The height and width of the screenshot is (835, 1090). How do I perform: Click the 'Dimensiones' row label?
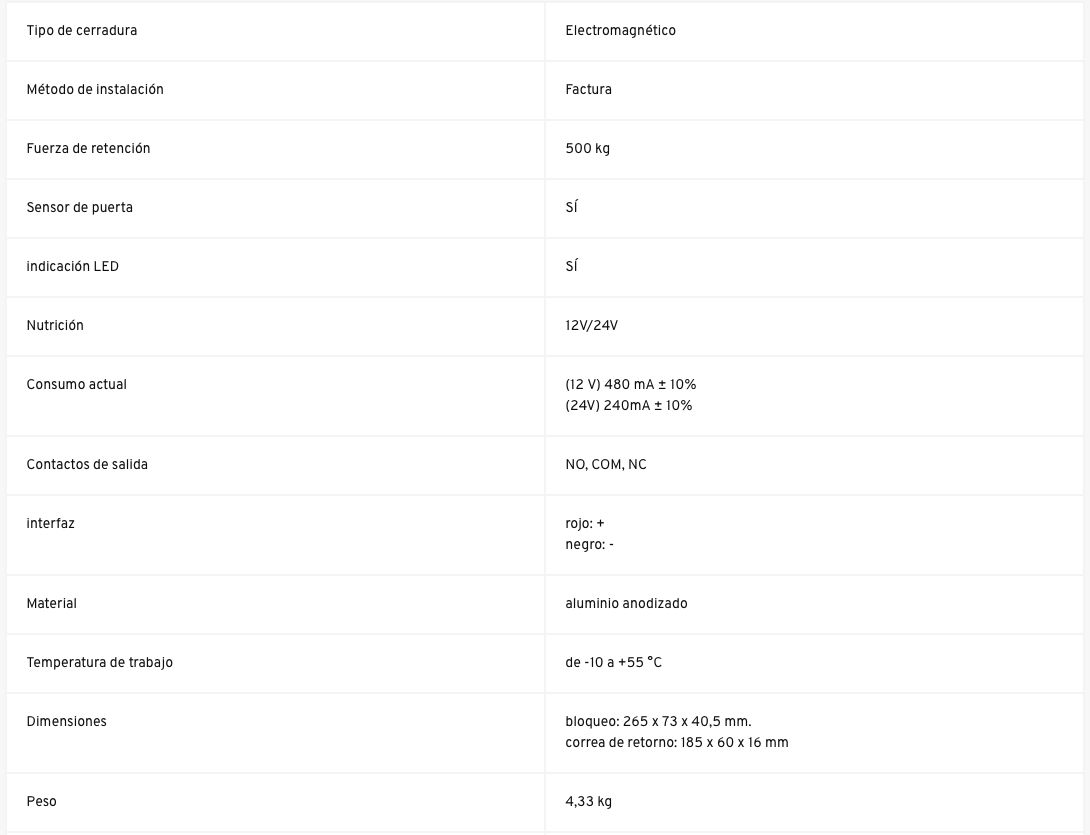pos(66,722)
